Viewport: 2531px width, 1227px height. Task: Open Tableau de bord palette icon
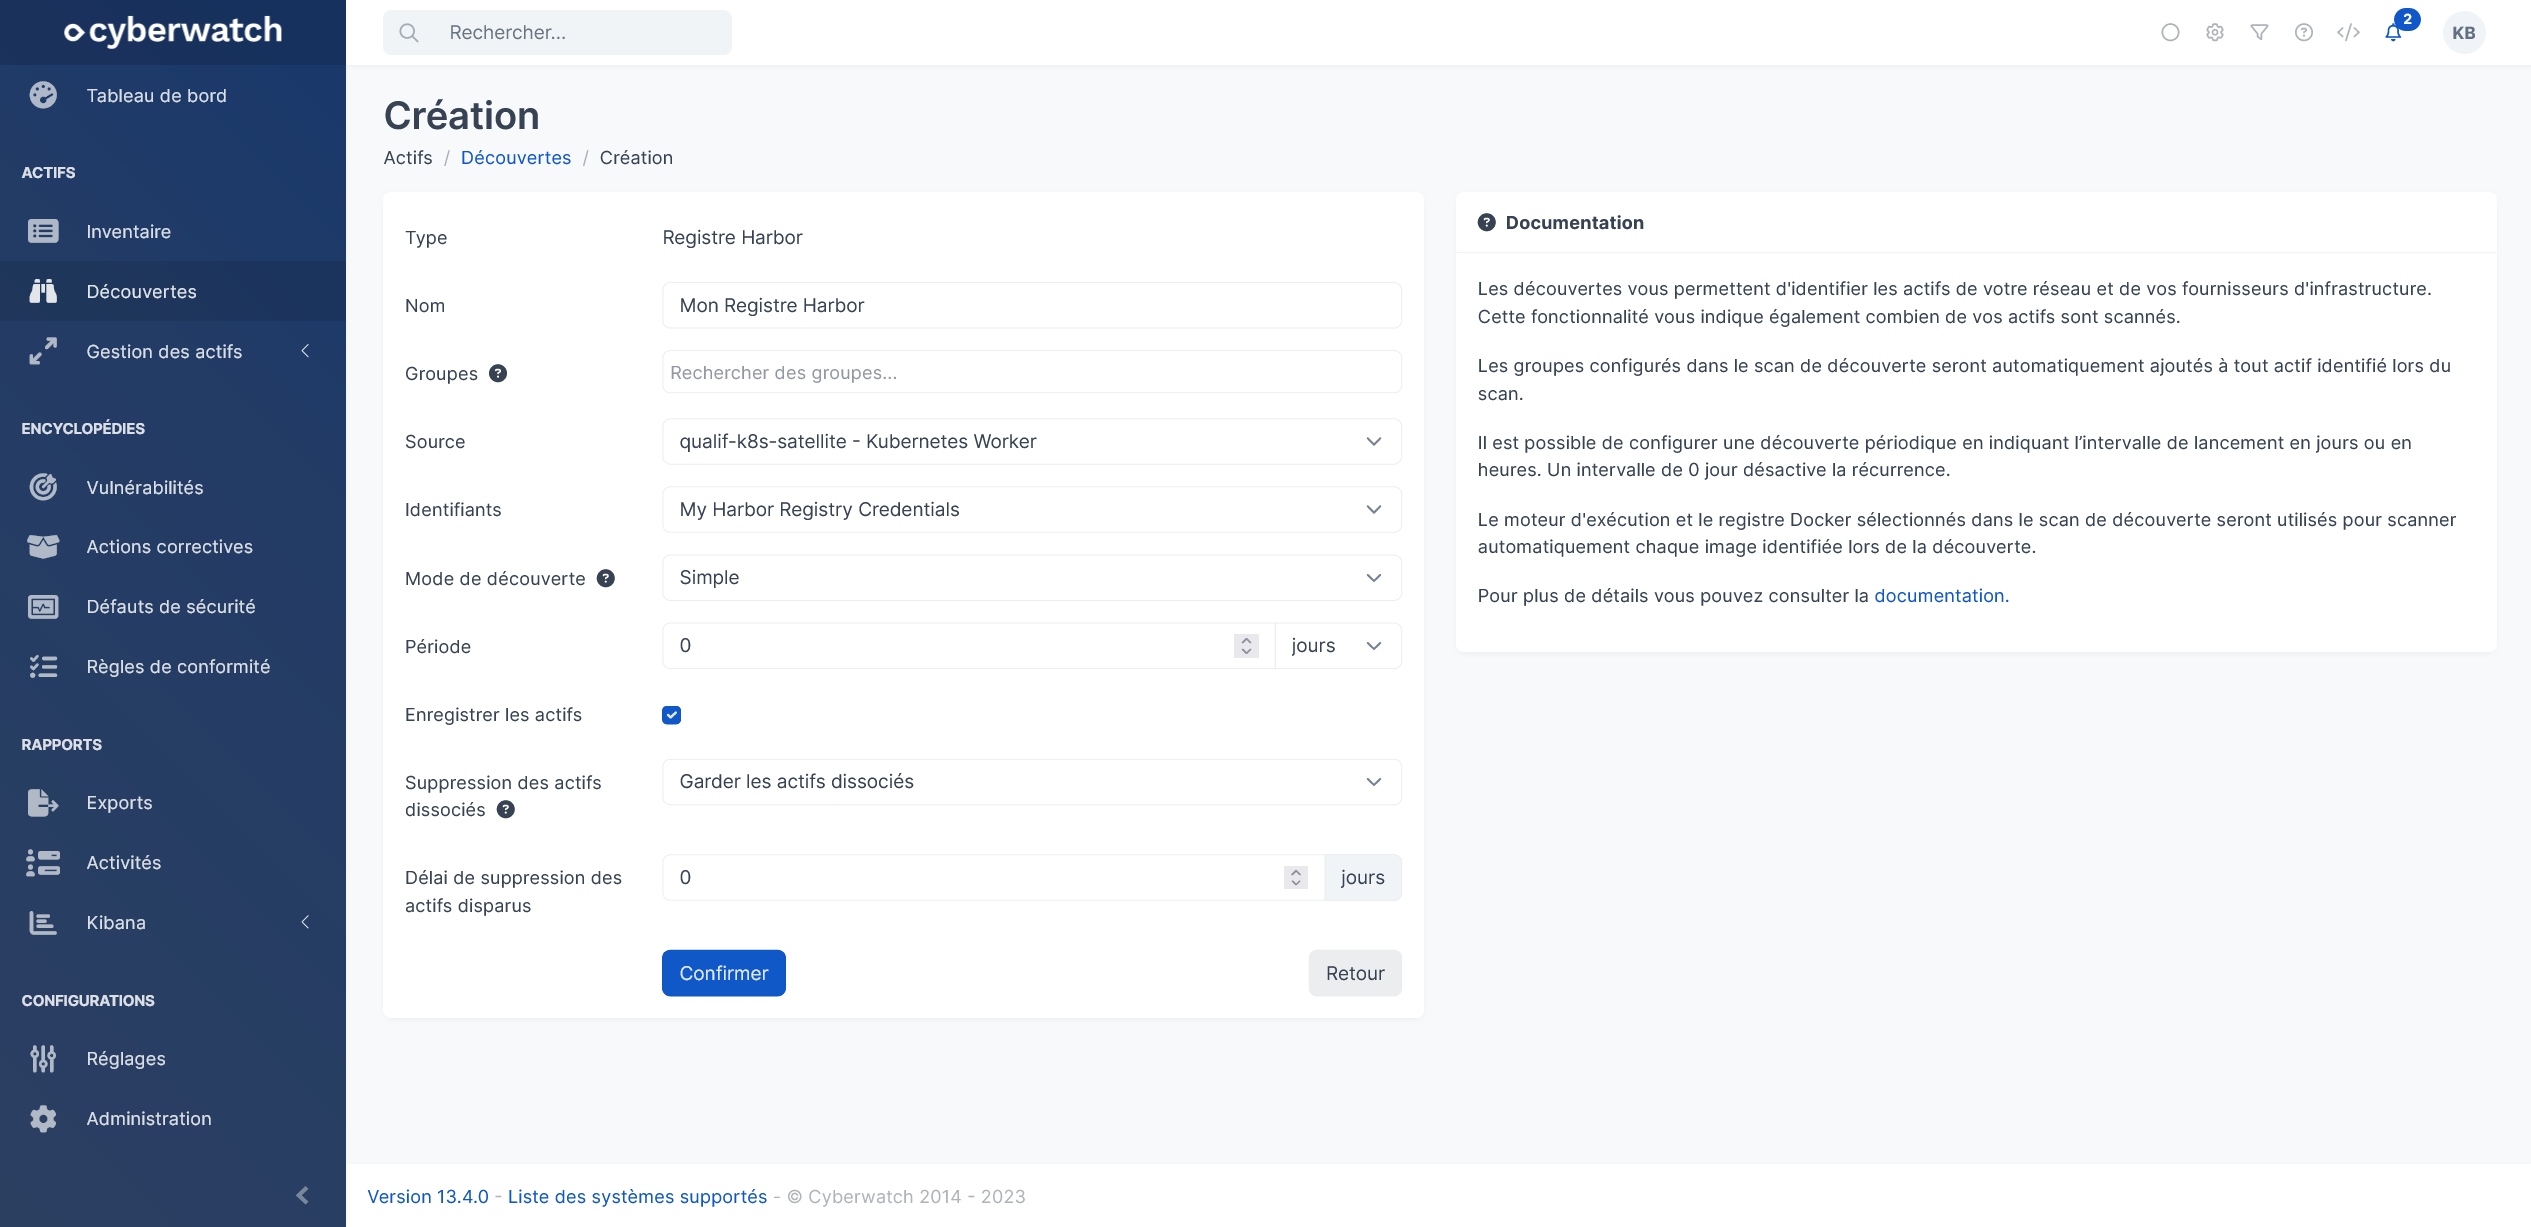tap(43, 95)
